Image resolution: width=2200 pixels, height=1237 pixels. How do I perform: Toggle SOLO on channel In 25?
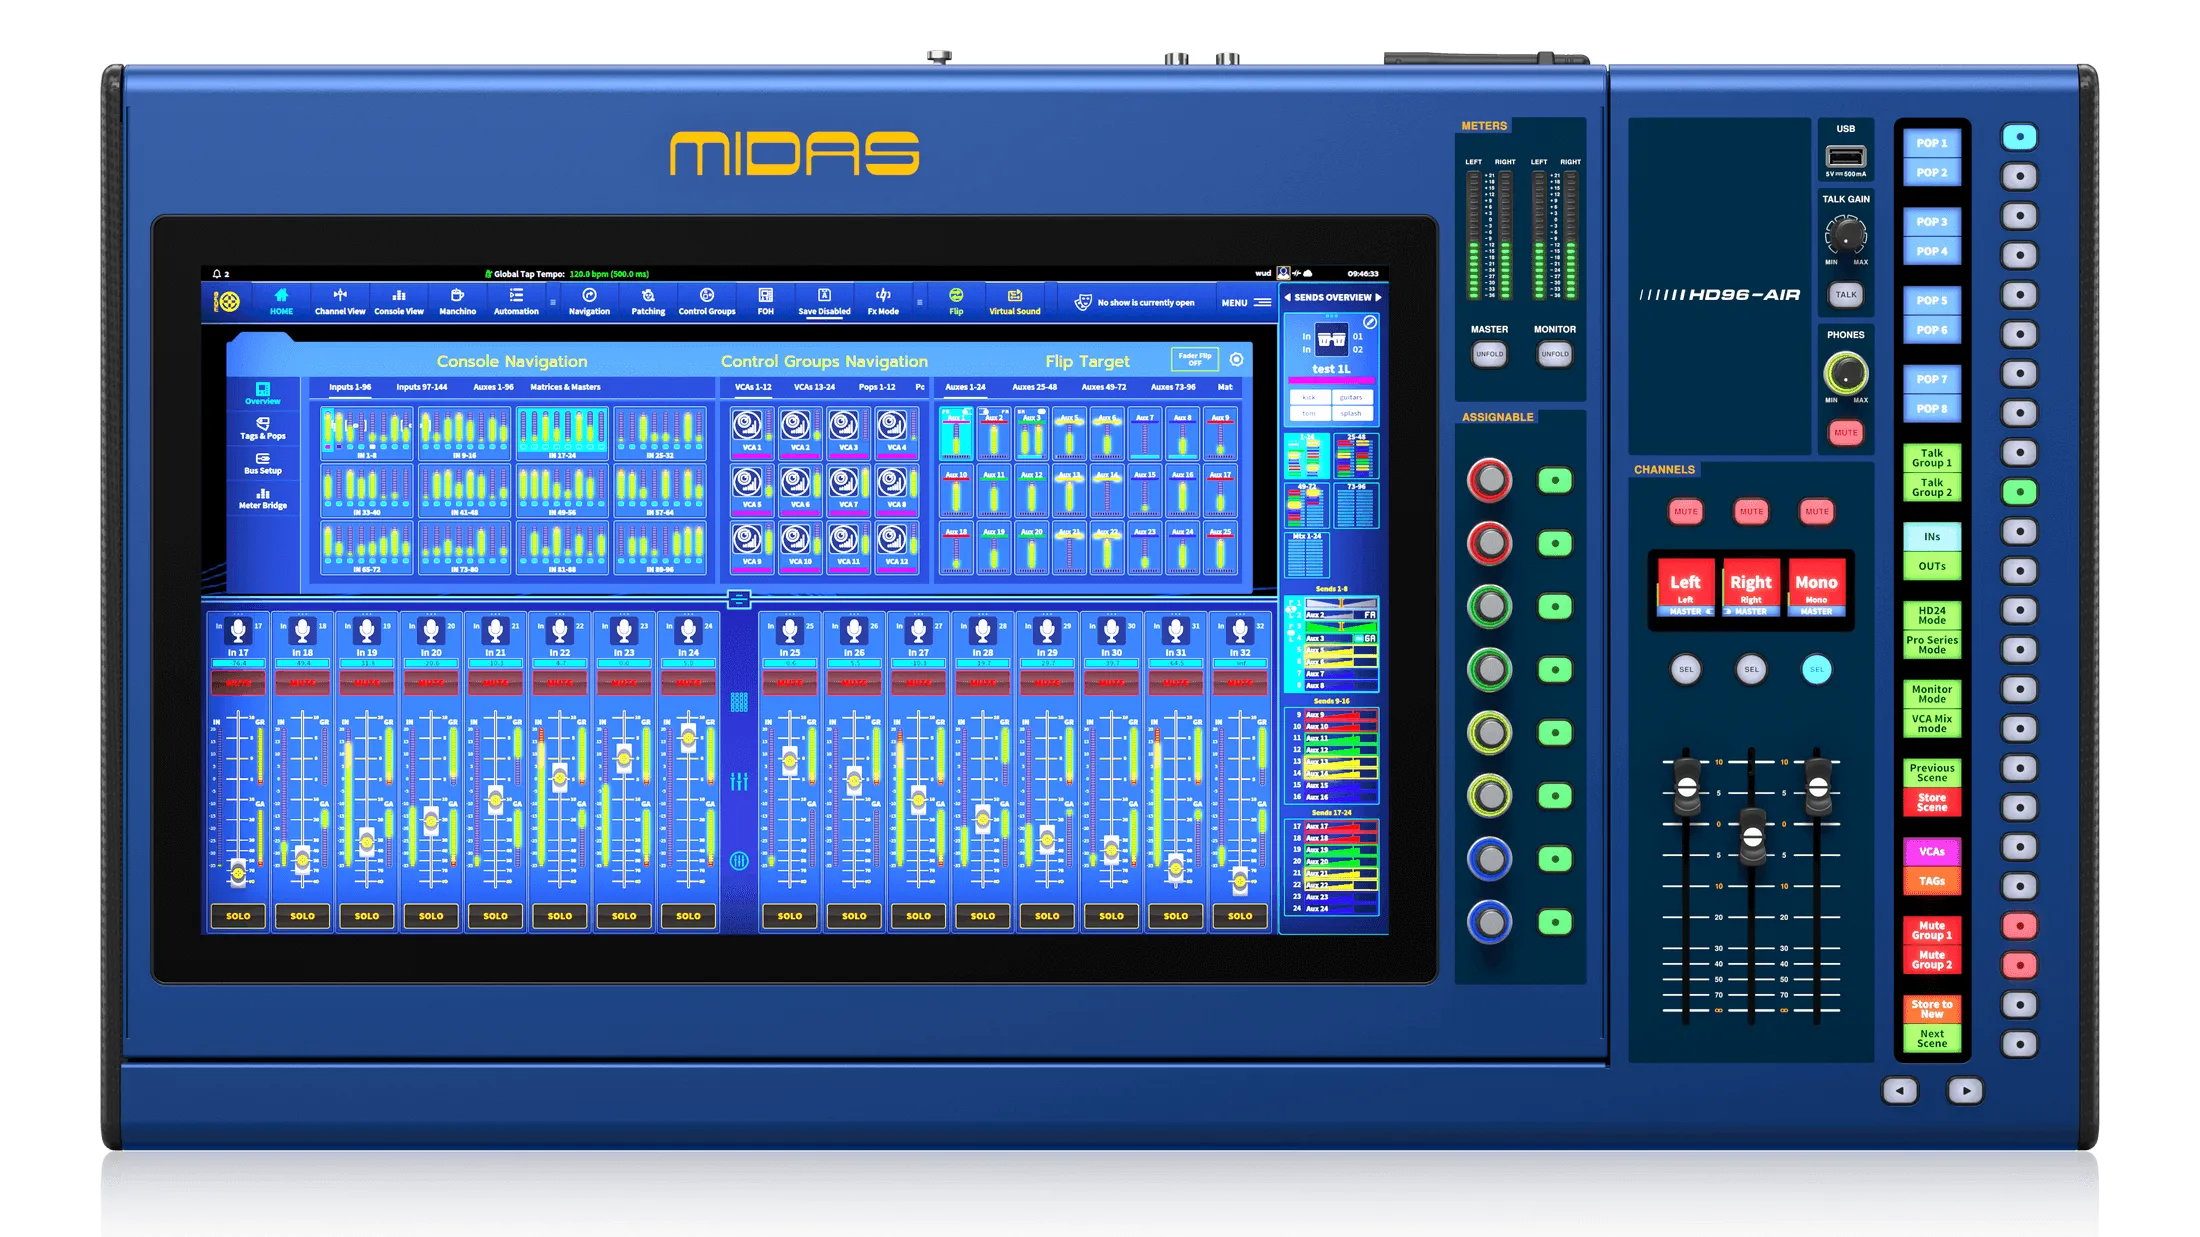pos(789,915)
